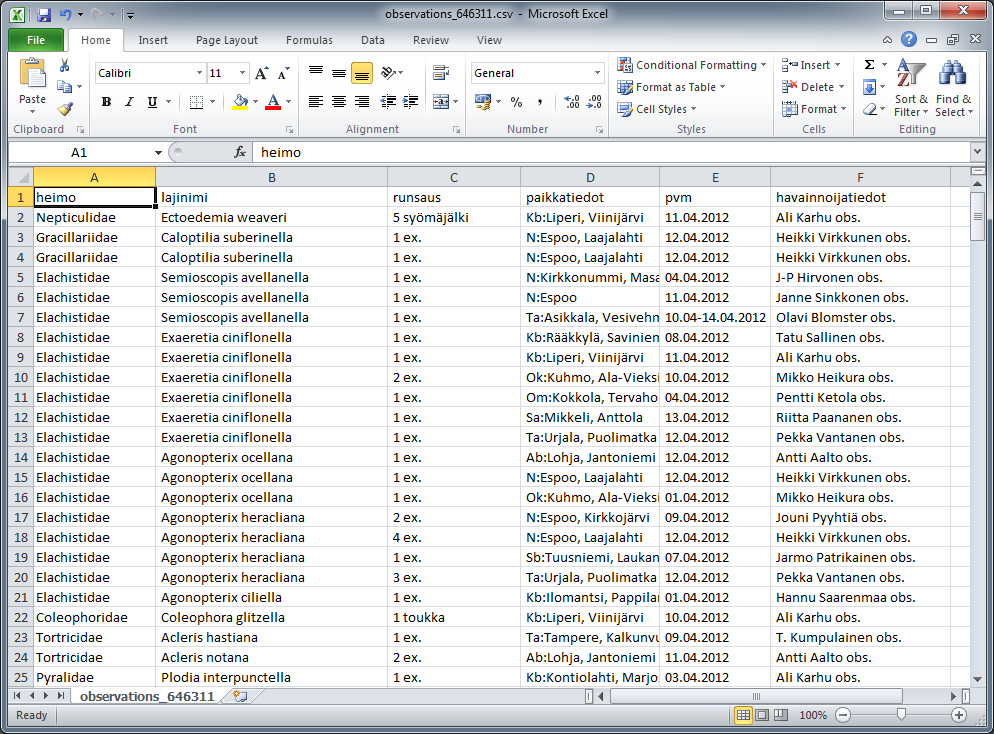Image resolution: width=994 pixels, height=734 pixels.
Task: Toggle Middle Align vertical alignment
Action: pos(339,74)
